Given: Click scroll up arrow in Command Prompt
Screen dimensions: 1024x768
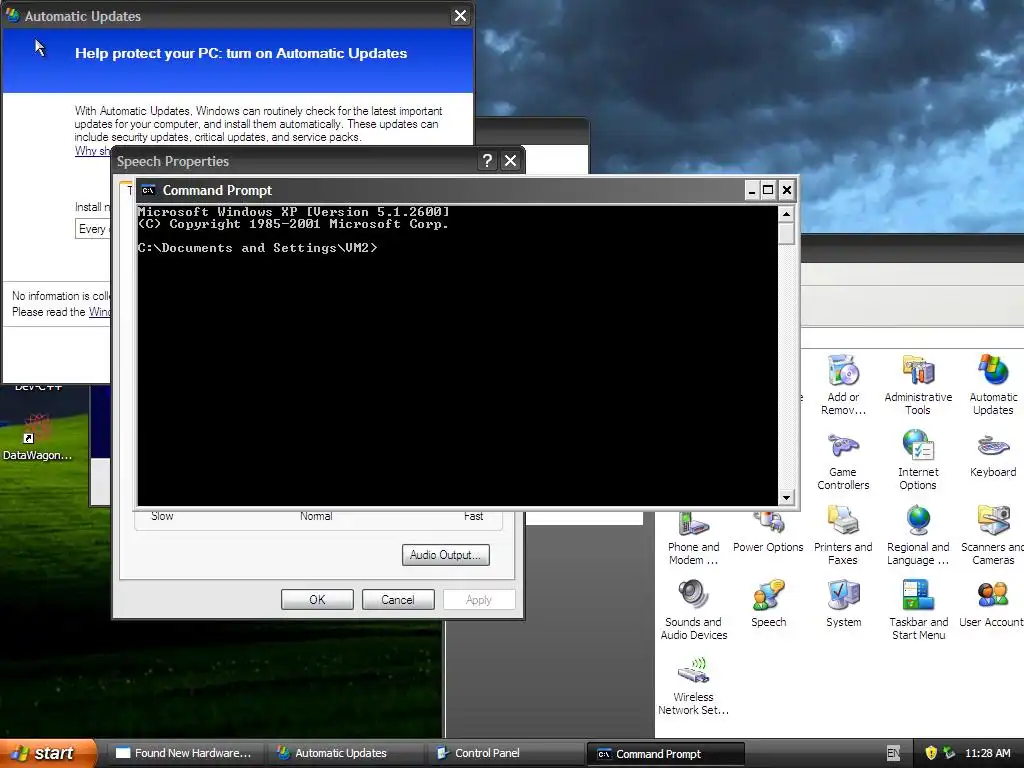Looking at the screenshot, I should (786, 214).
